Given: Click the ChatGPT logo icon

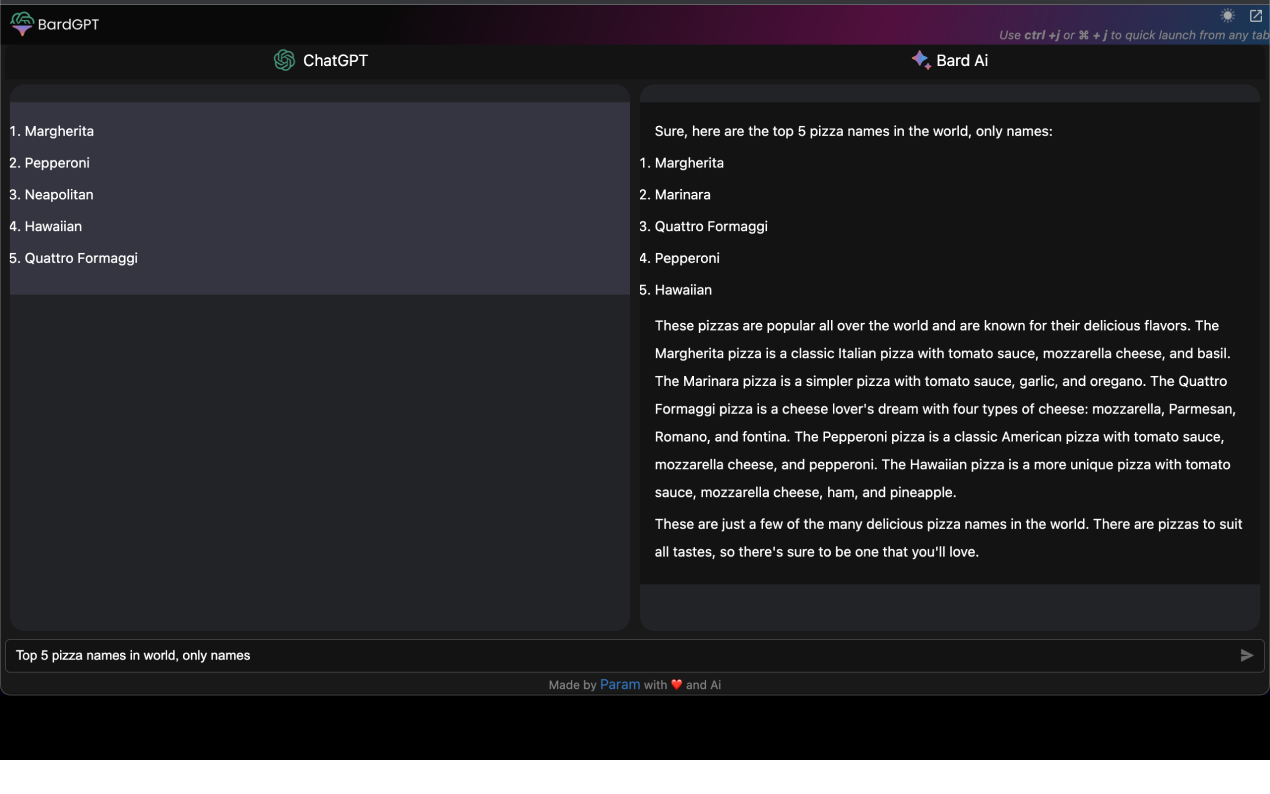Looking at the screenshot, I should (x=285, y=60).
